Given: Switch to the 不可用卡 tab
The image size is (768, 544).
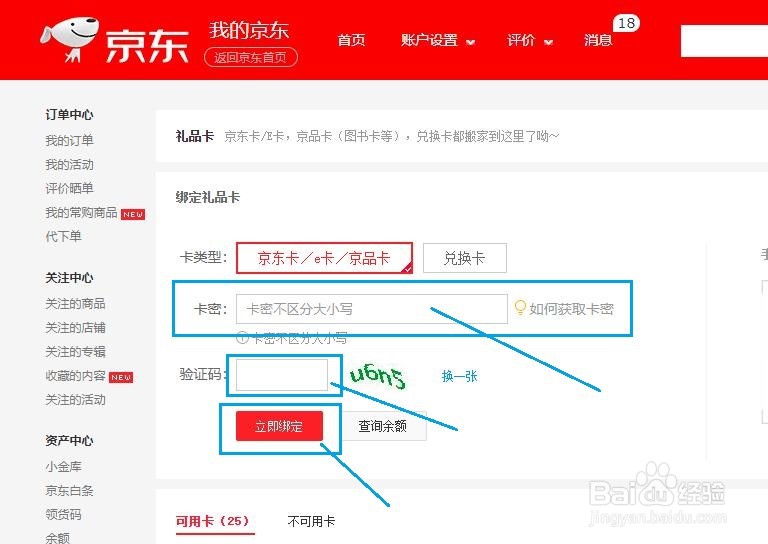Looking at the screenshot, I should [x=311, y=521].
